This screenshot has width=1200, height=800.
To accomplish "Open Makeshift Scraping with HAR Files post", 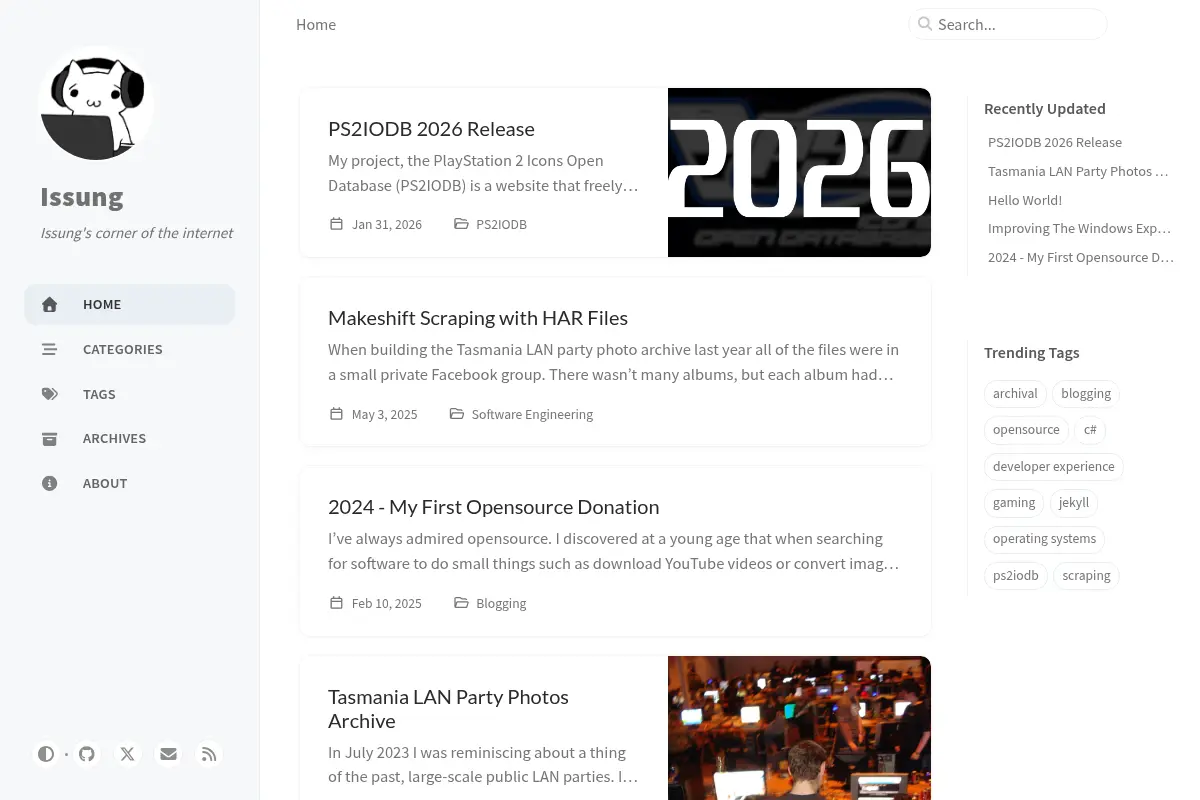I will point(478,318).
